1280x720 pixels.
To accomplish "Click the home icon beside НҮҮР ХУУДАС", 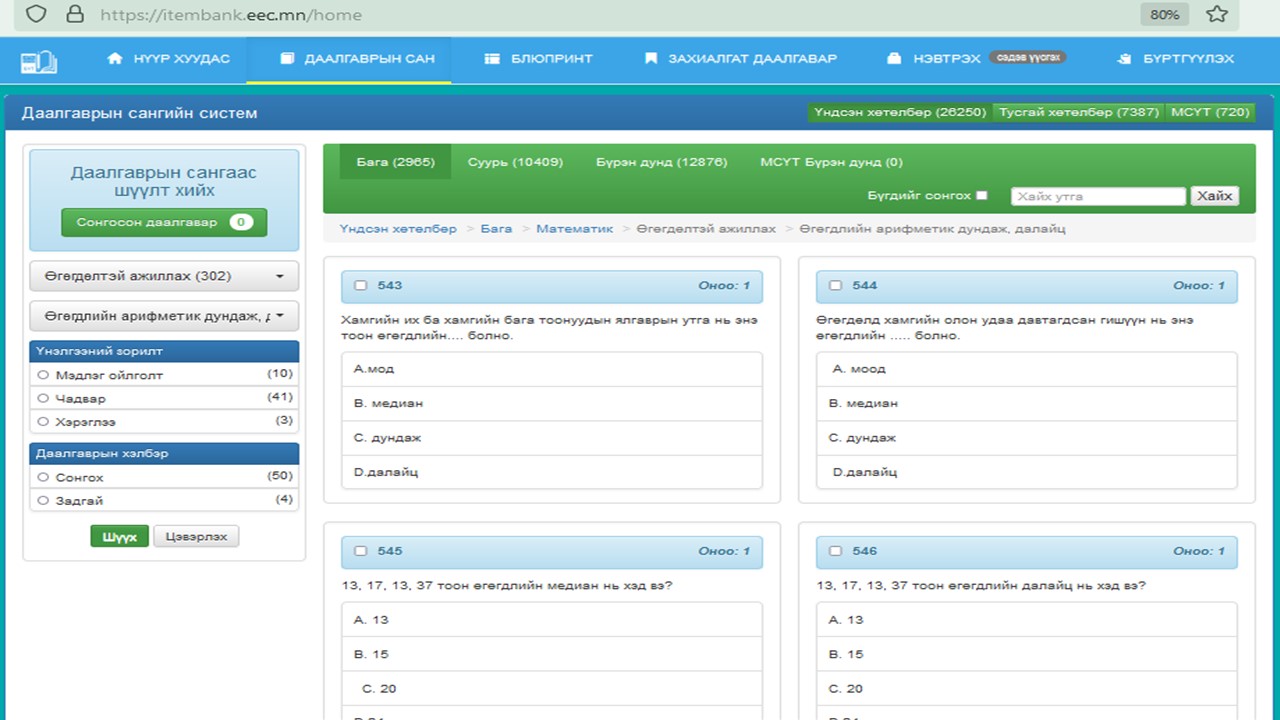I will (115, 59).
